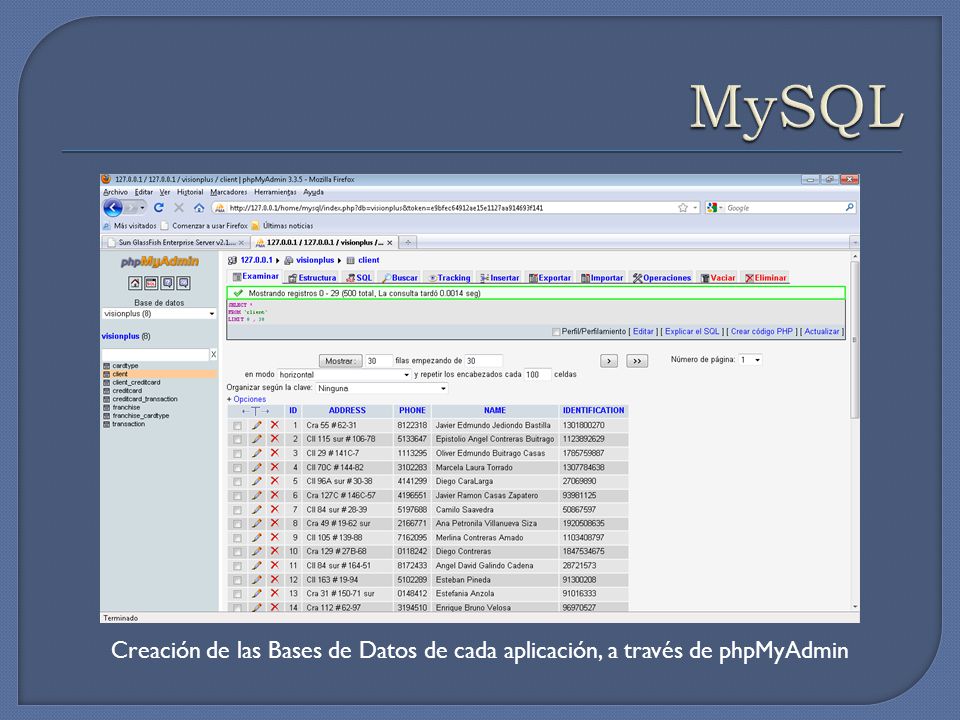The image size is (960, 720).
Task: Click the stop loading X icon
Action: point(179,208)
